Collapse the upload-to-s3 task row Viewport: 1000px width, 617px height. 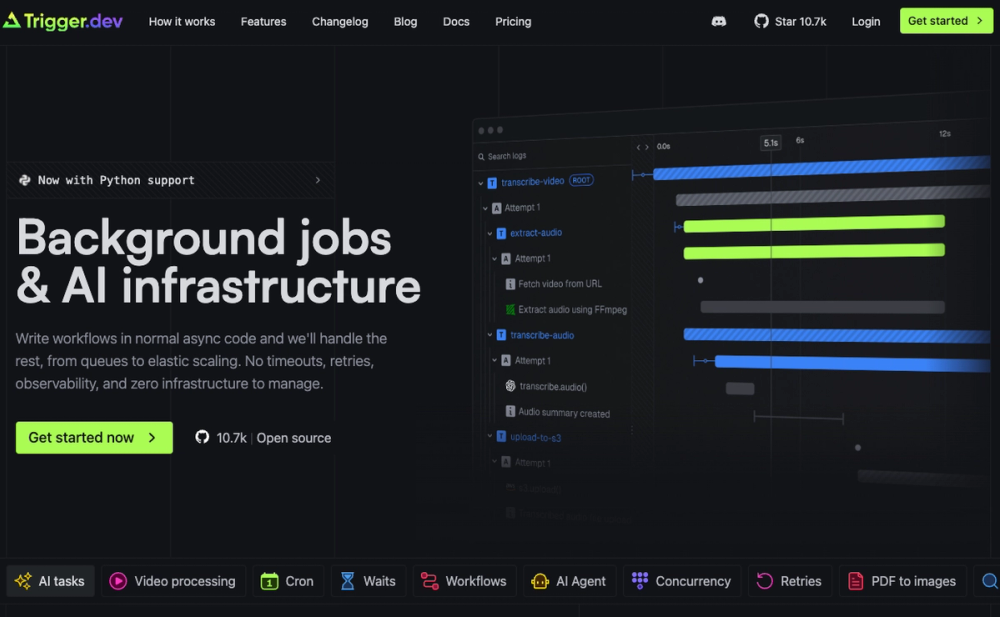pos(490,436)
